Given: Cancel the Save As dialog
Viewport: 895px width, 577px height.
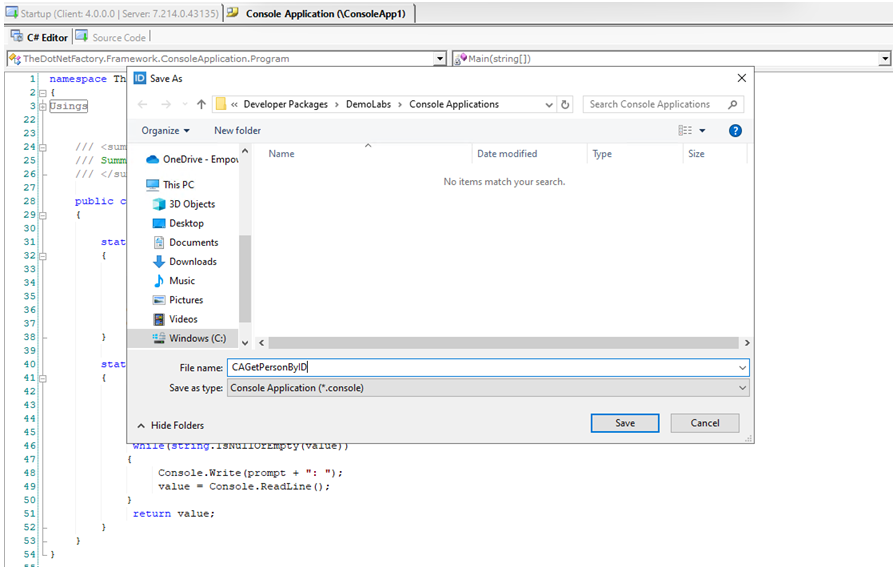Looking at the screenshot, I should tap(704, 423).
